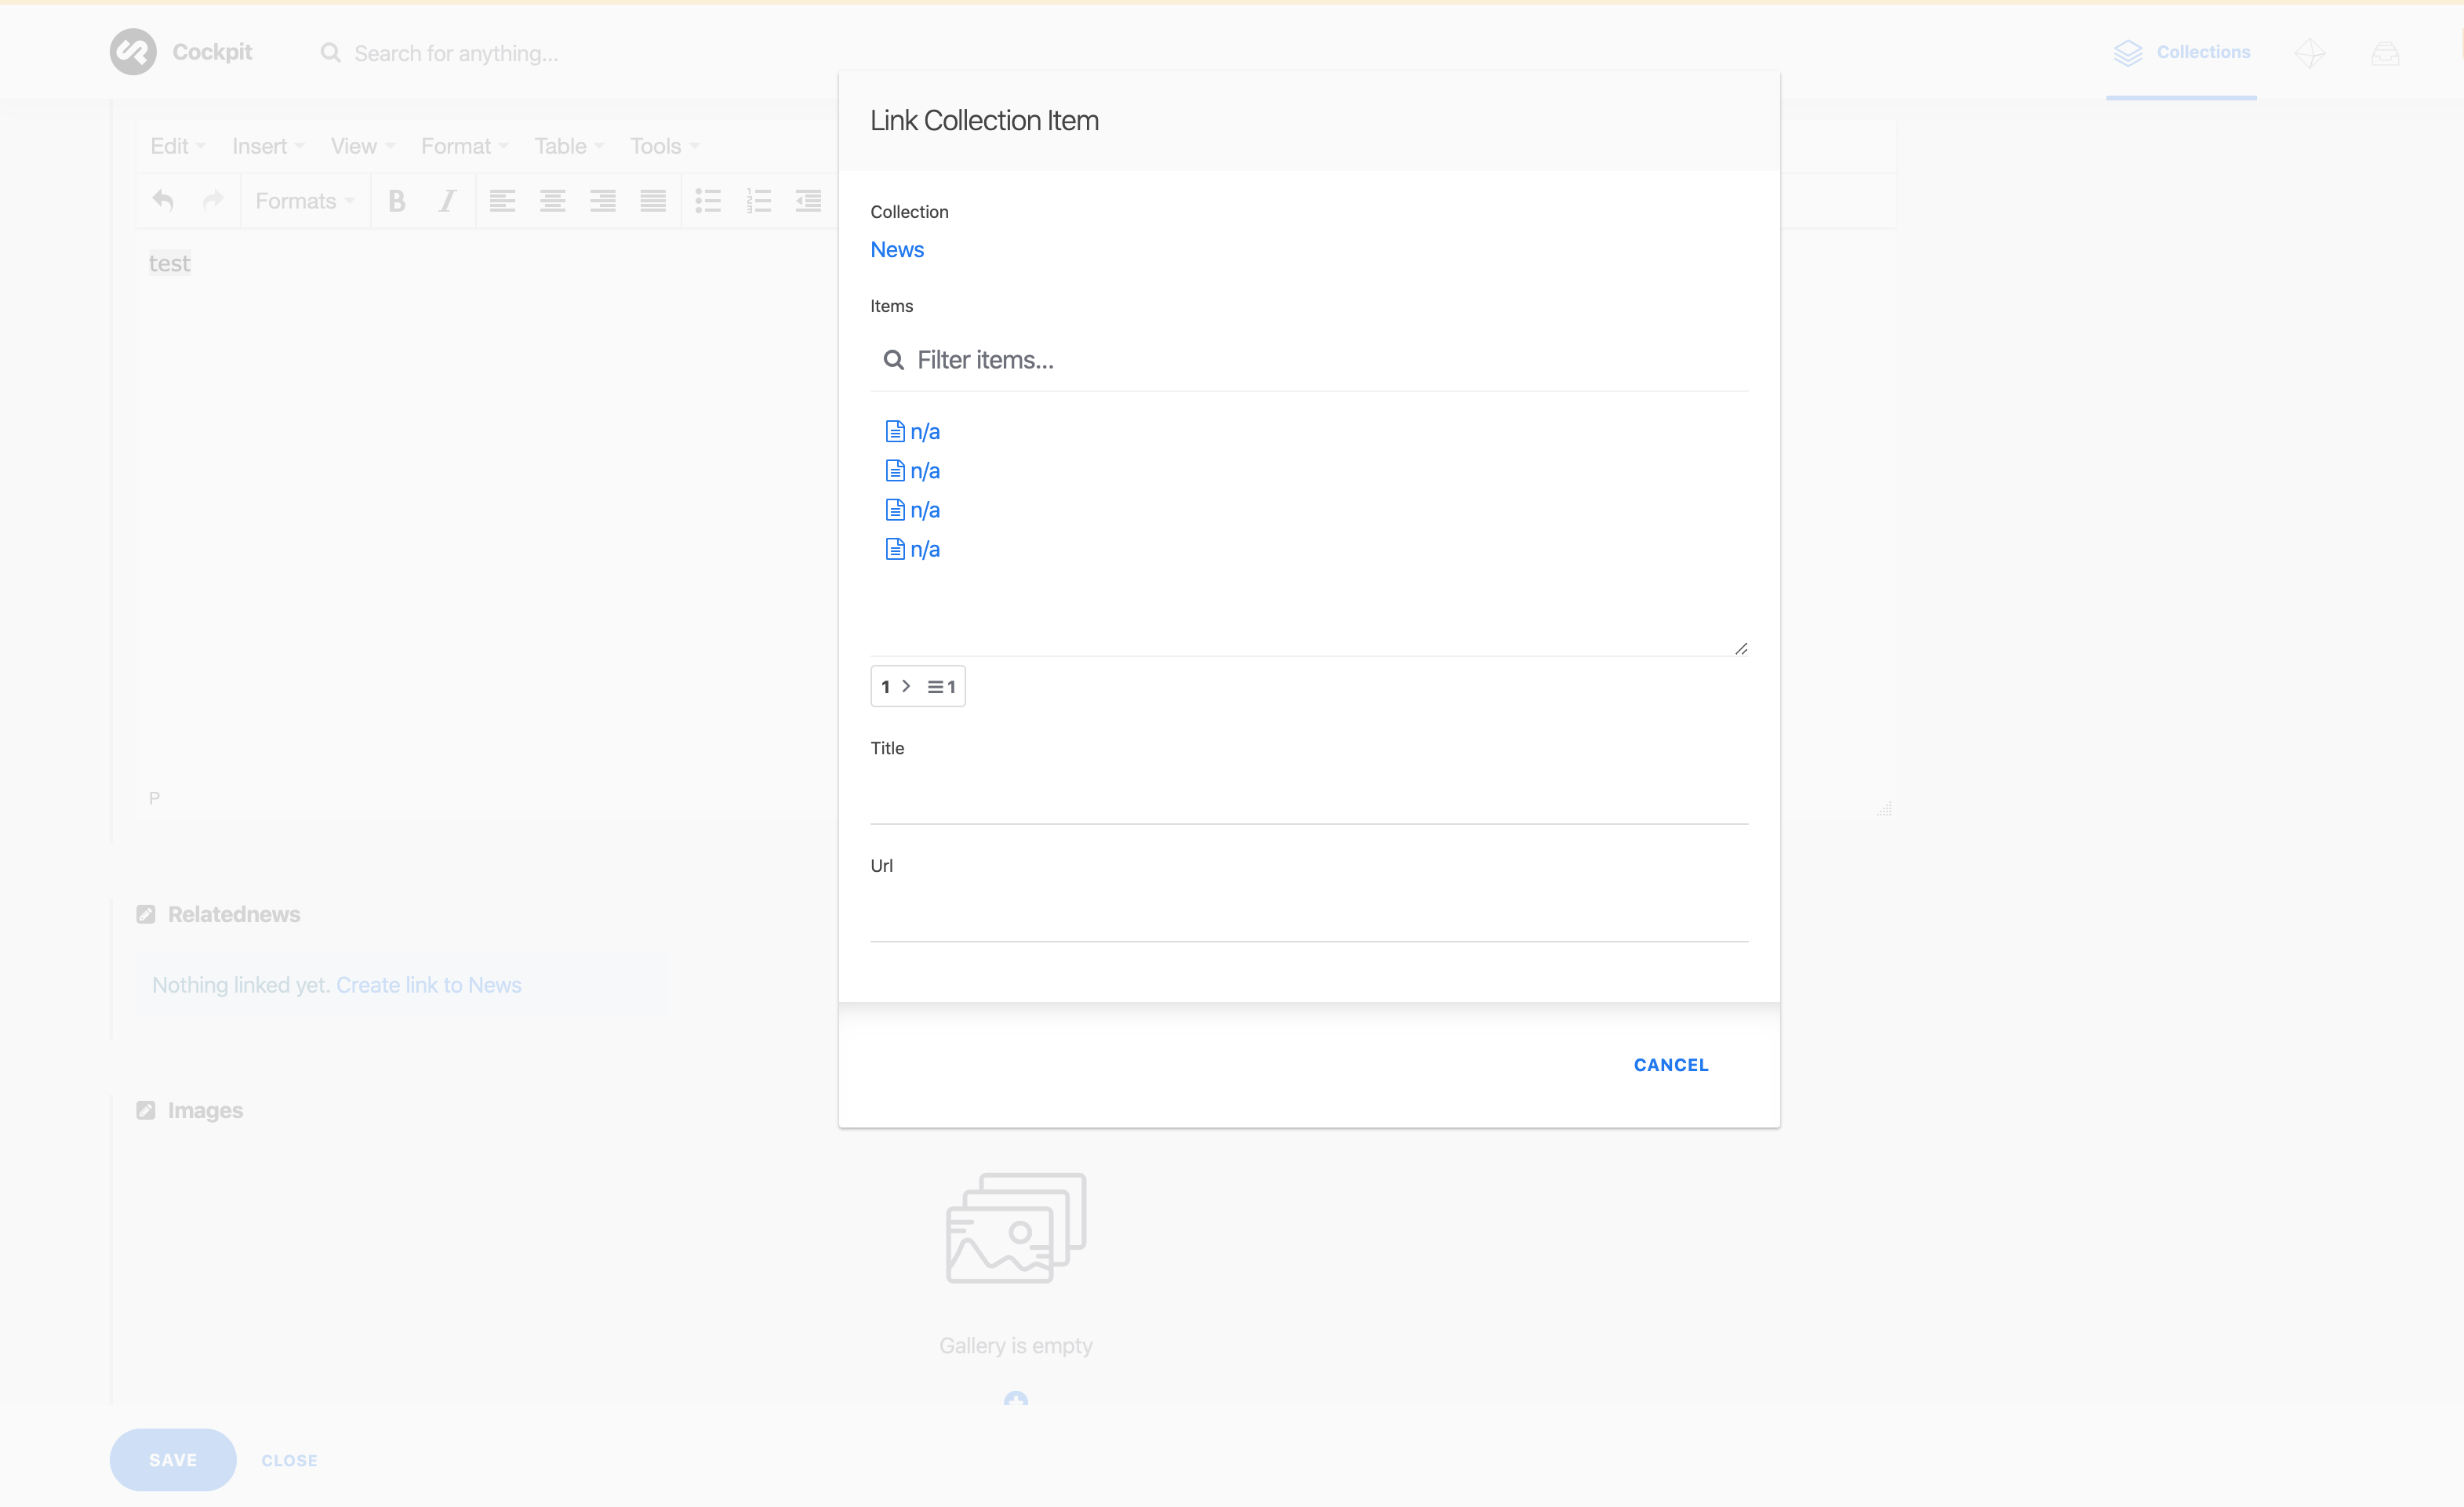This screenshot has width=2464, height=1507.
Task: Focus the Title input field
Action: coord(1308,800)
